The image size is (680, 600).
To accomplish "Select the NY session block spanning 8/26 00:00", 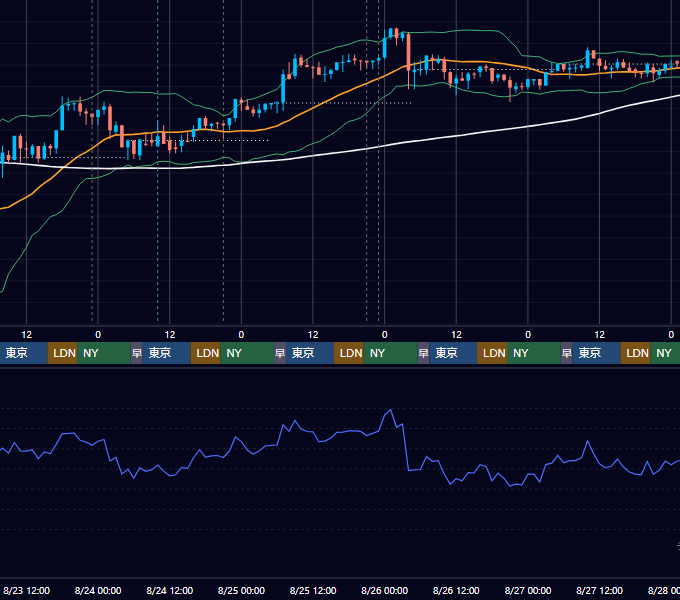I will pos(390,353).
